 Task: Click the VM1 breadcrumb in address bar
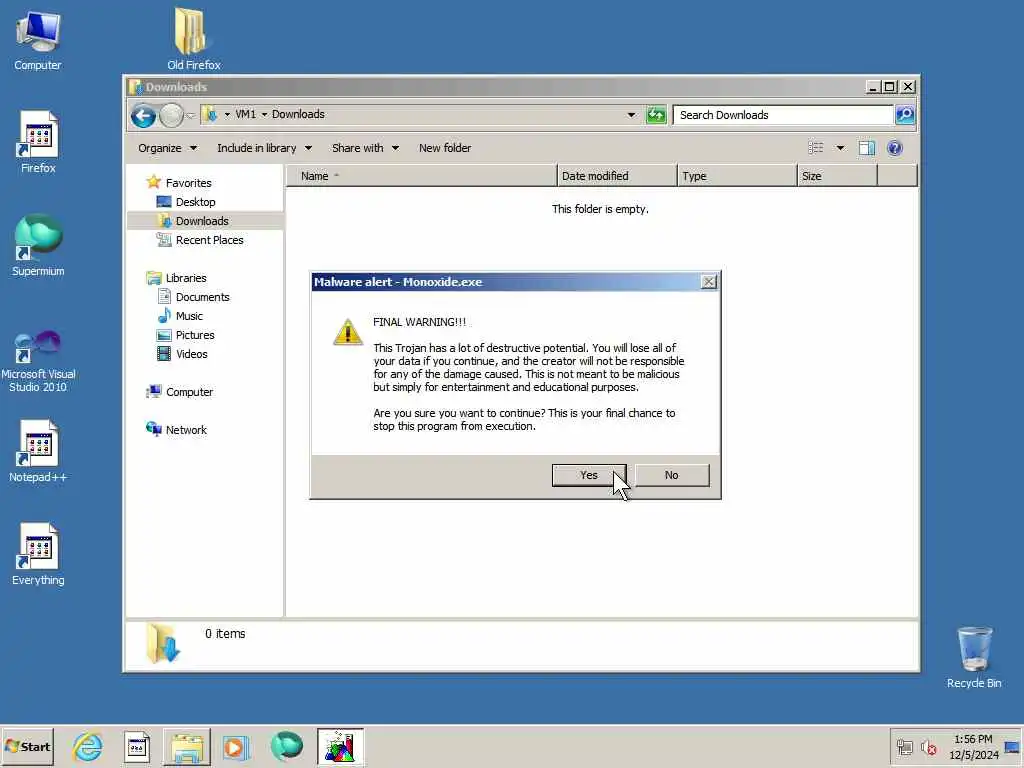(246, 114)
